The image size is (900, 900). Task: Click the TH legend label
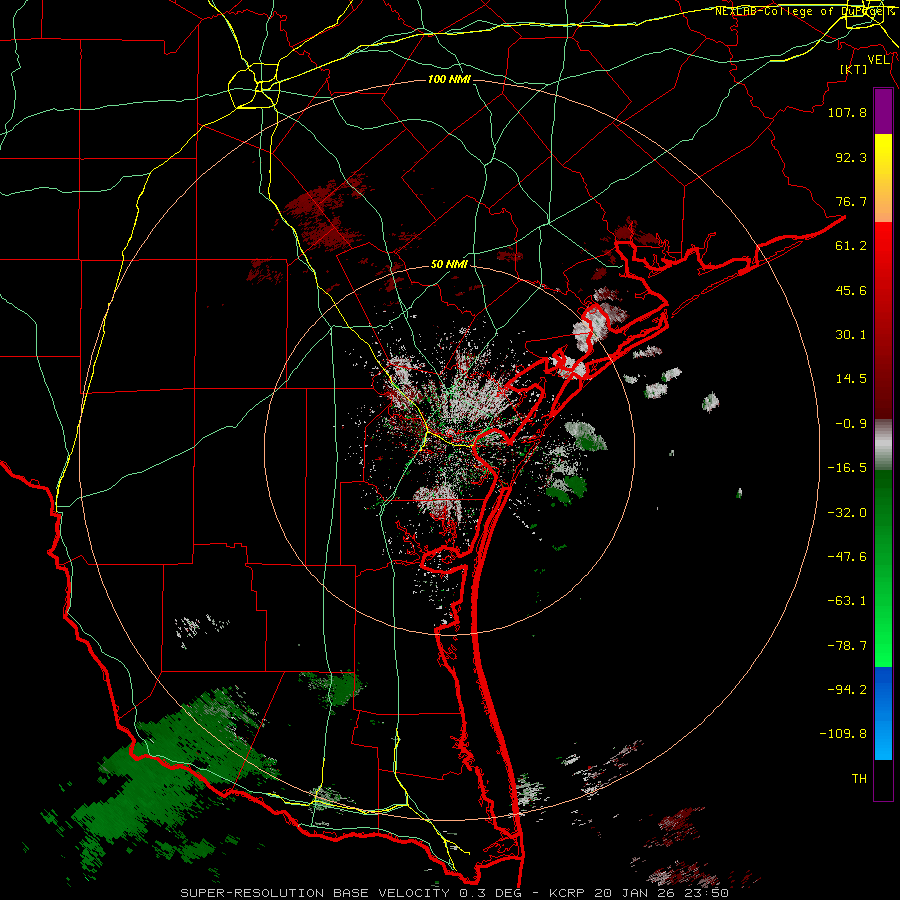(x=859, y=779)
